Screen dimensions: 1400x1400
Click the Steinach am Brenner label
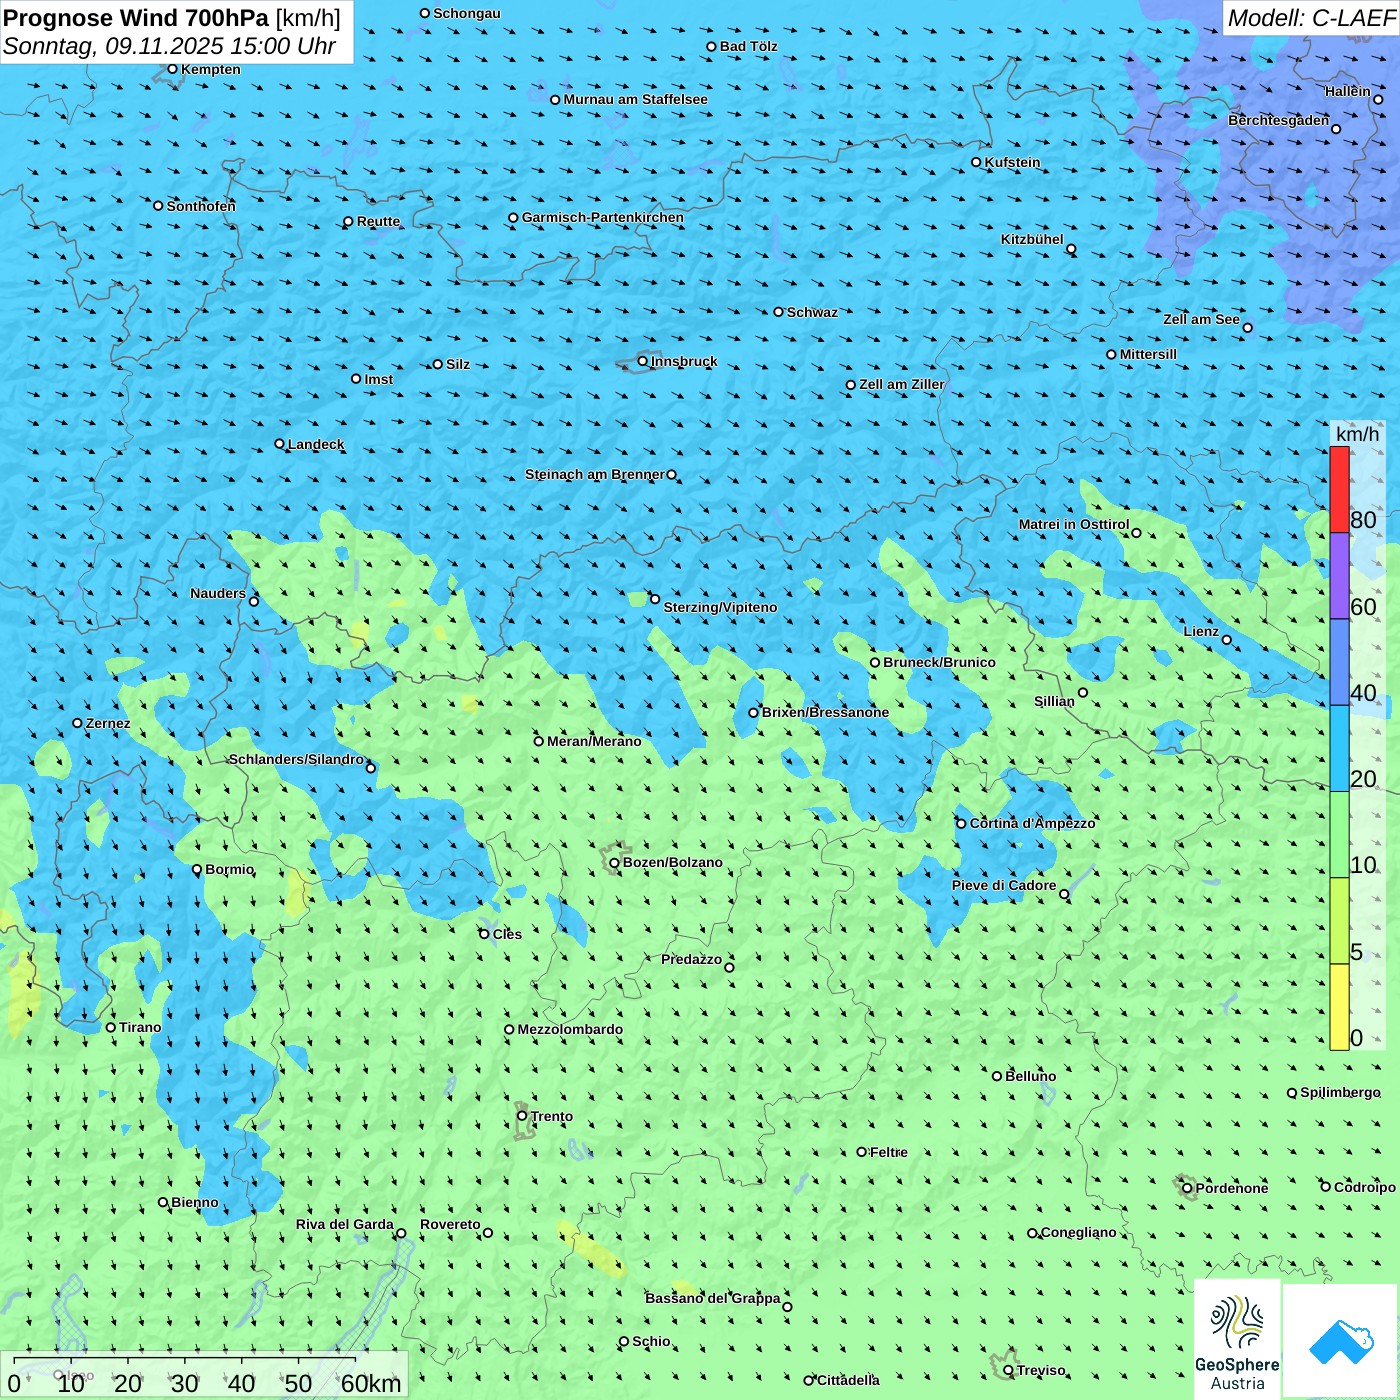coord(595,474)
